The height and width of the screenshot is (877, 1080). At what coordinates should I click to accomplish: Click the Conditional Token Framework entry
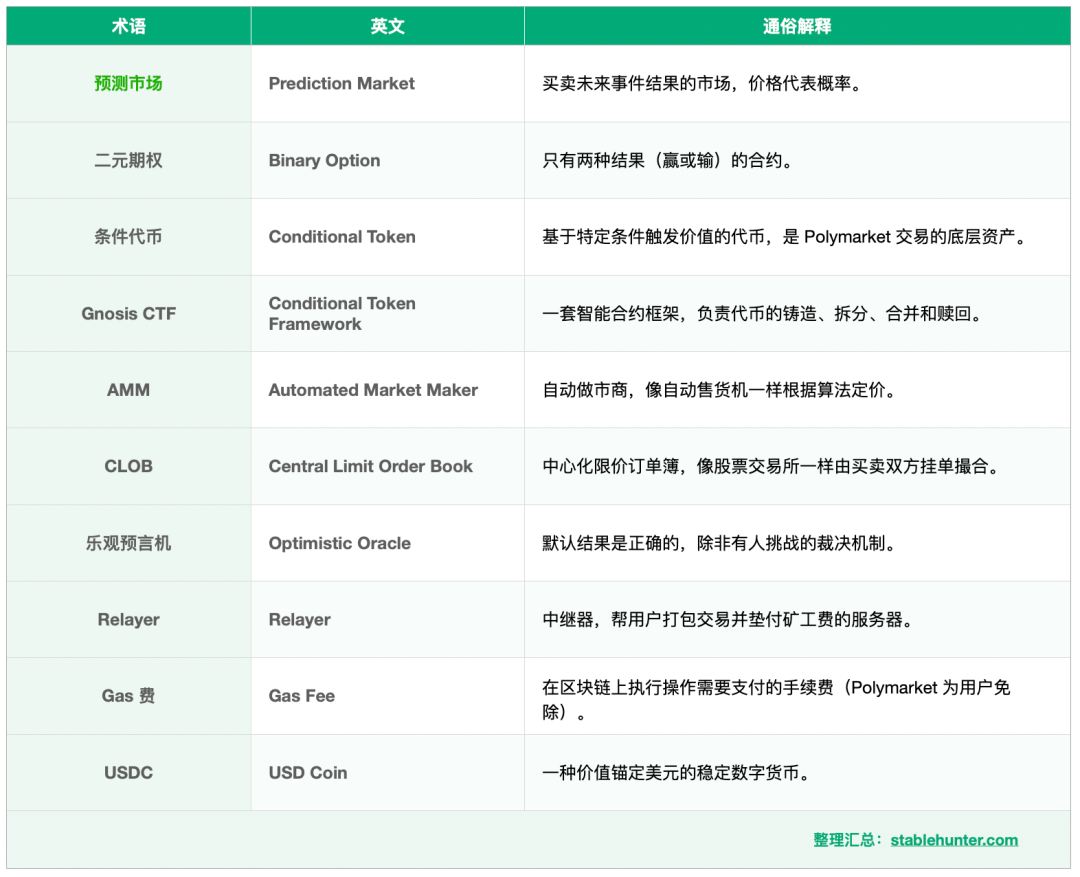[342, 313]
